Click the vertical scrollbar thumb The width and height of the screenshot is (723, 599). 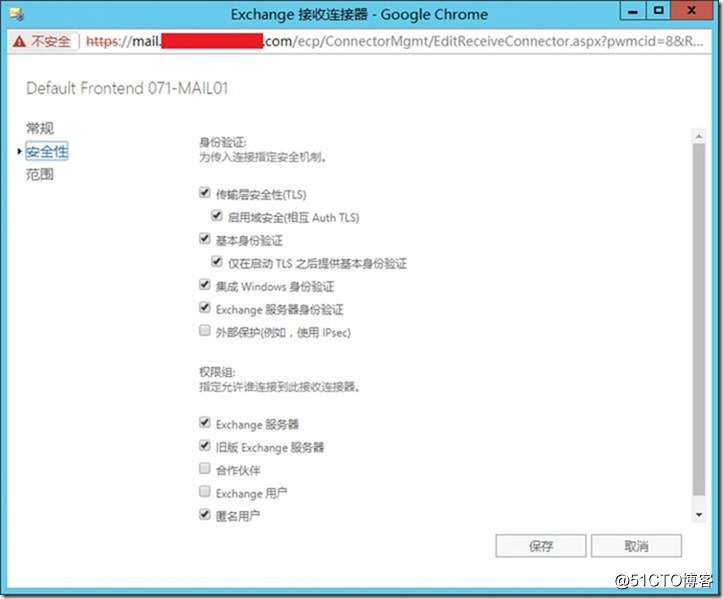coord(699,320)
